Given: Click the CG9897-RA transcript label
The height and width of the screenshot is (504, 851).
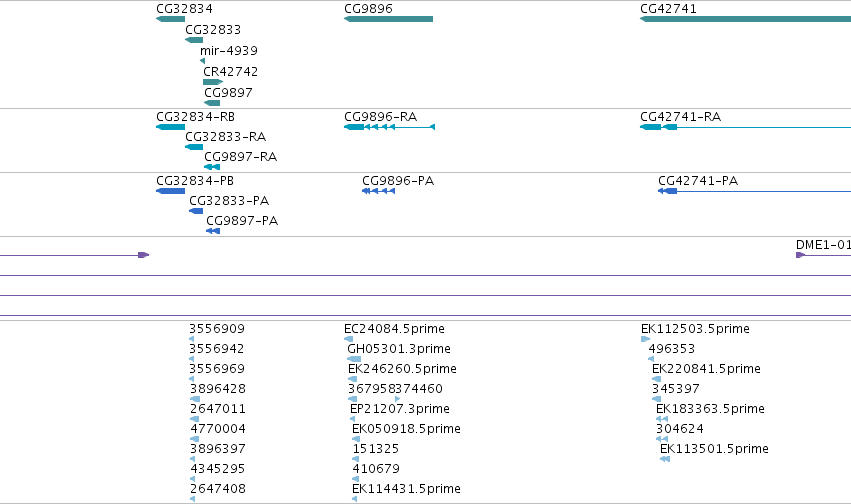Looking at the screenshot, I should coord(240,157).
